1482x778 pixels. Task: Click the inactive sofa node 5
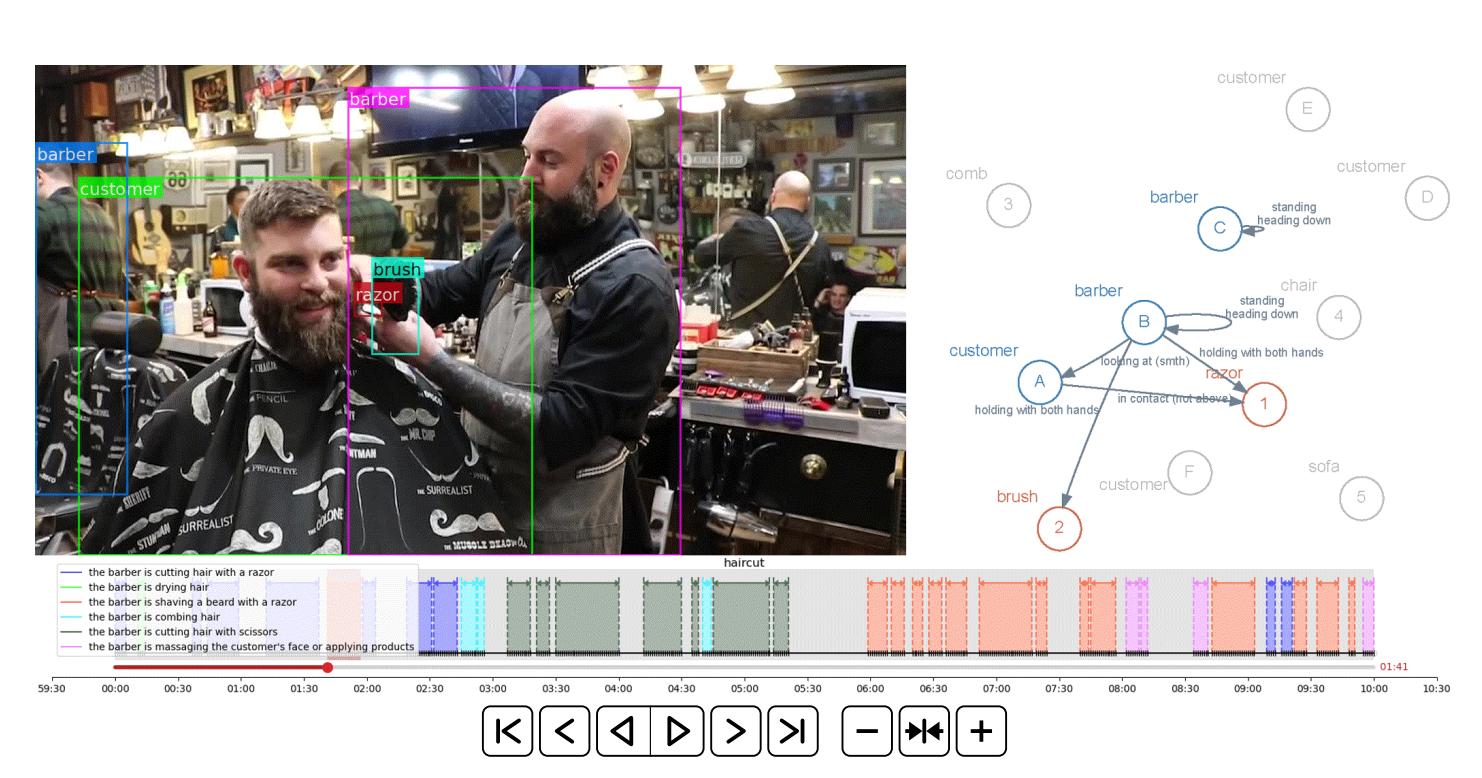pyautogui.click(x=1361, y=497)
